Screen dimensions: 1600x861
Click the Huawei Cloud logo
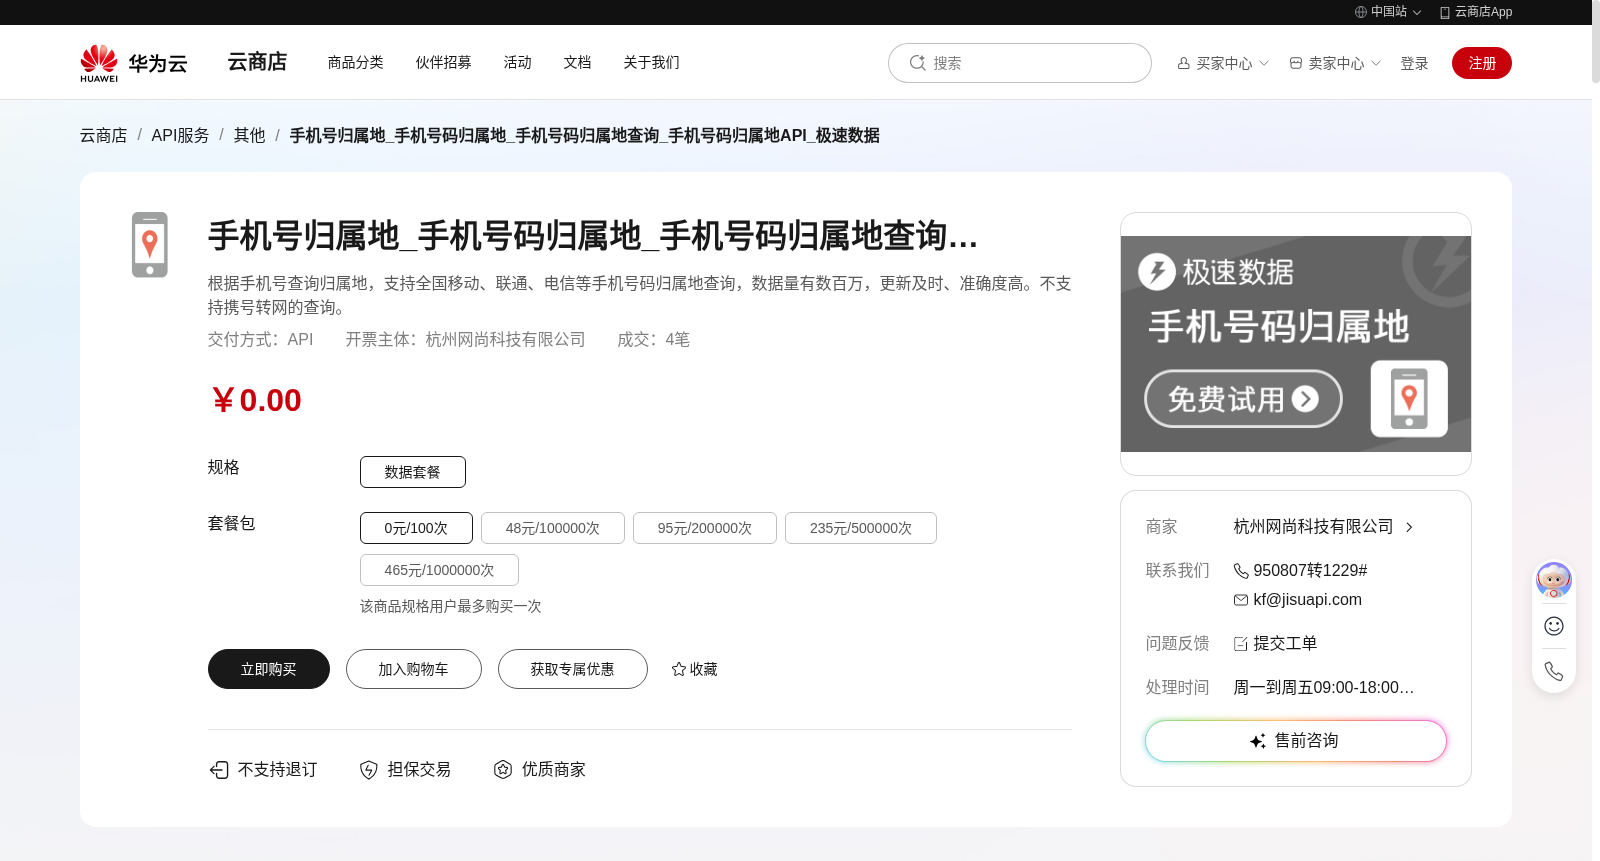click(x=134, y=63)
